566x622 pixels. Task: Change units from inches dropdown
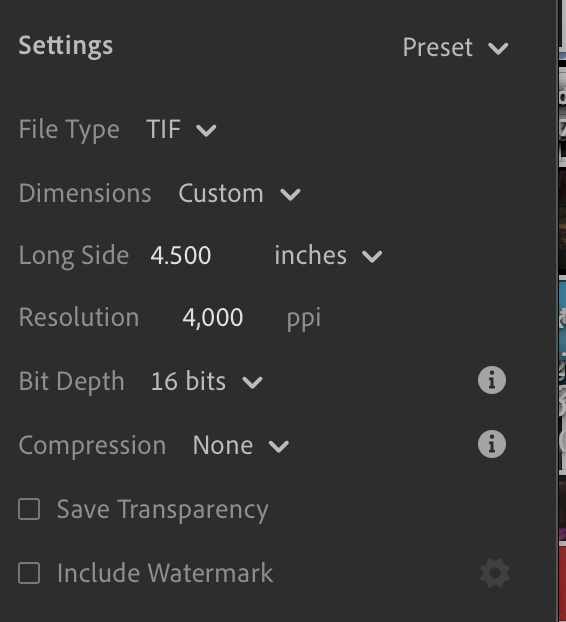click(x=328, y=255)
